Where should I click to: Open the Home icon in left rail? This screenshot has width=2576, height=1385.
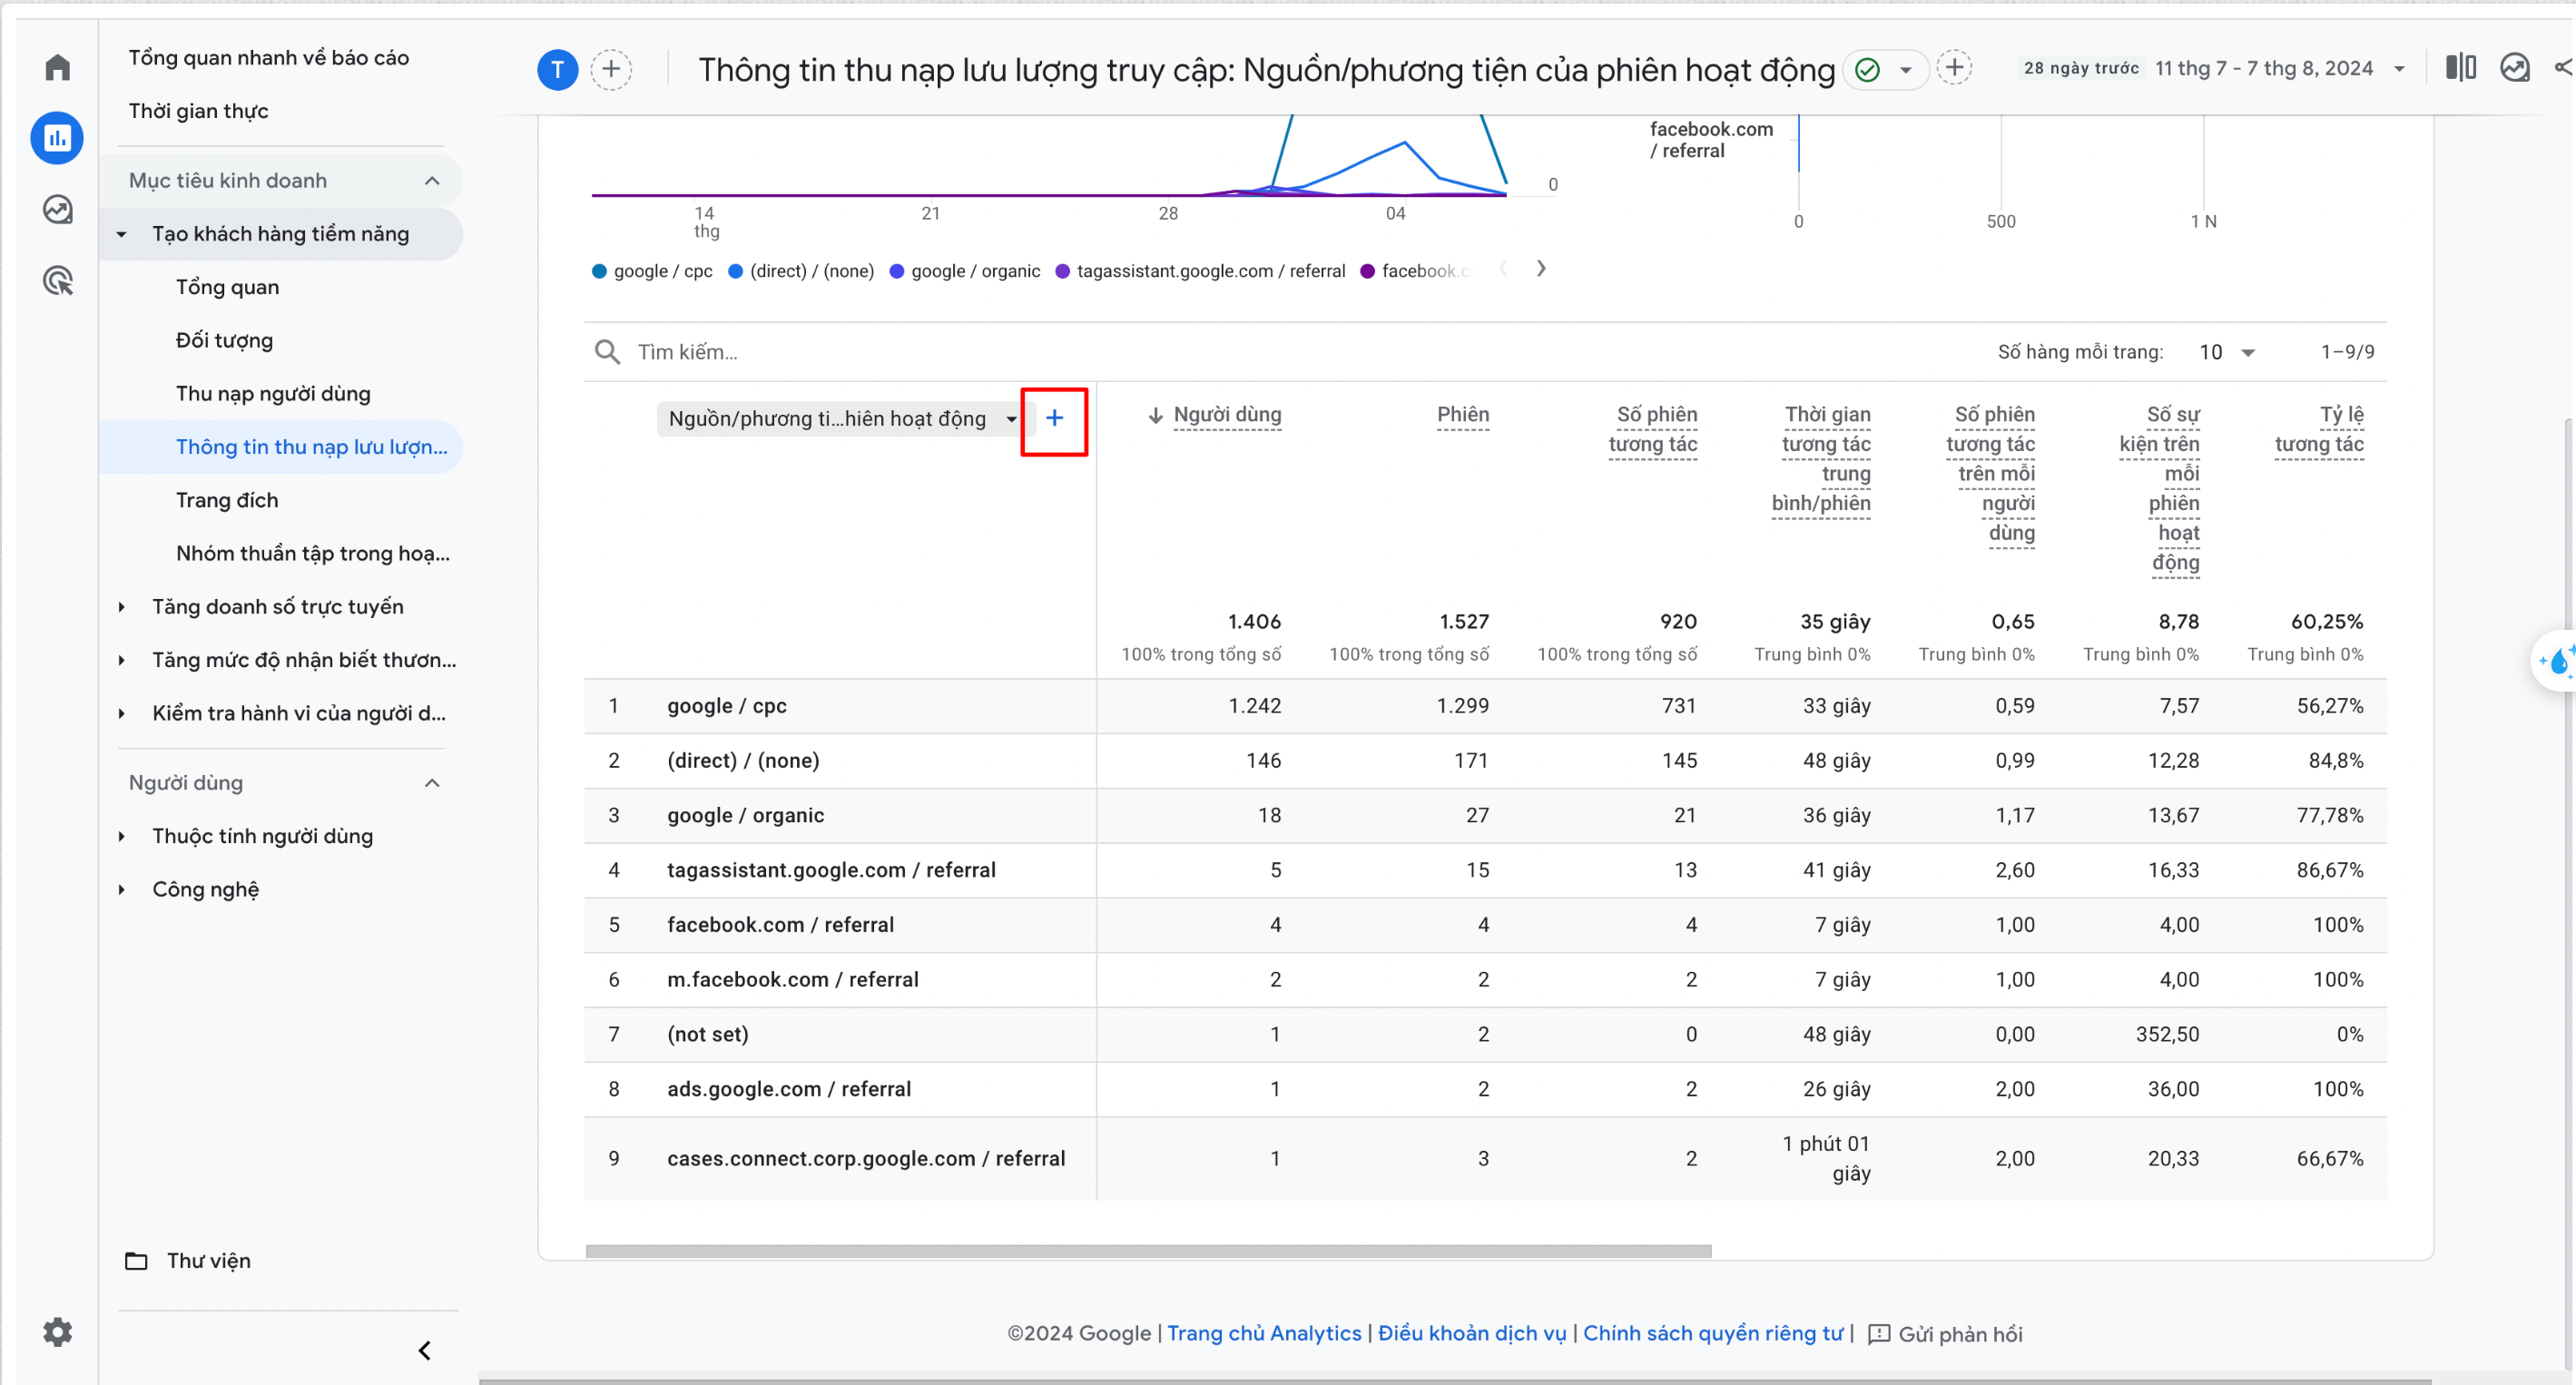[x=57, y=67]
